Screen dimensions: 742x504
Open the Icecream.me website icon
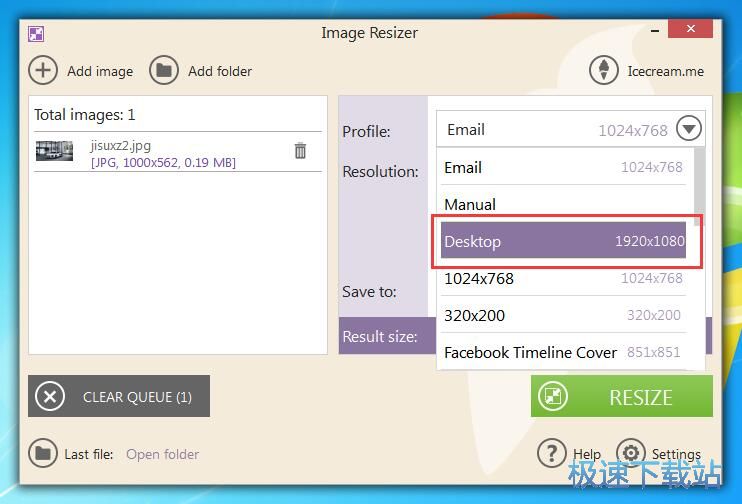click(x=603, y=70)
